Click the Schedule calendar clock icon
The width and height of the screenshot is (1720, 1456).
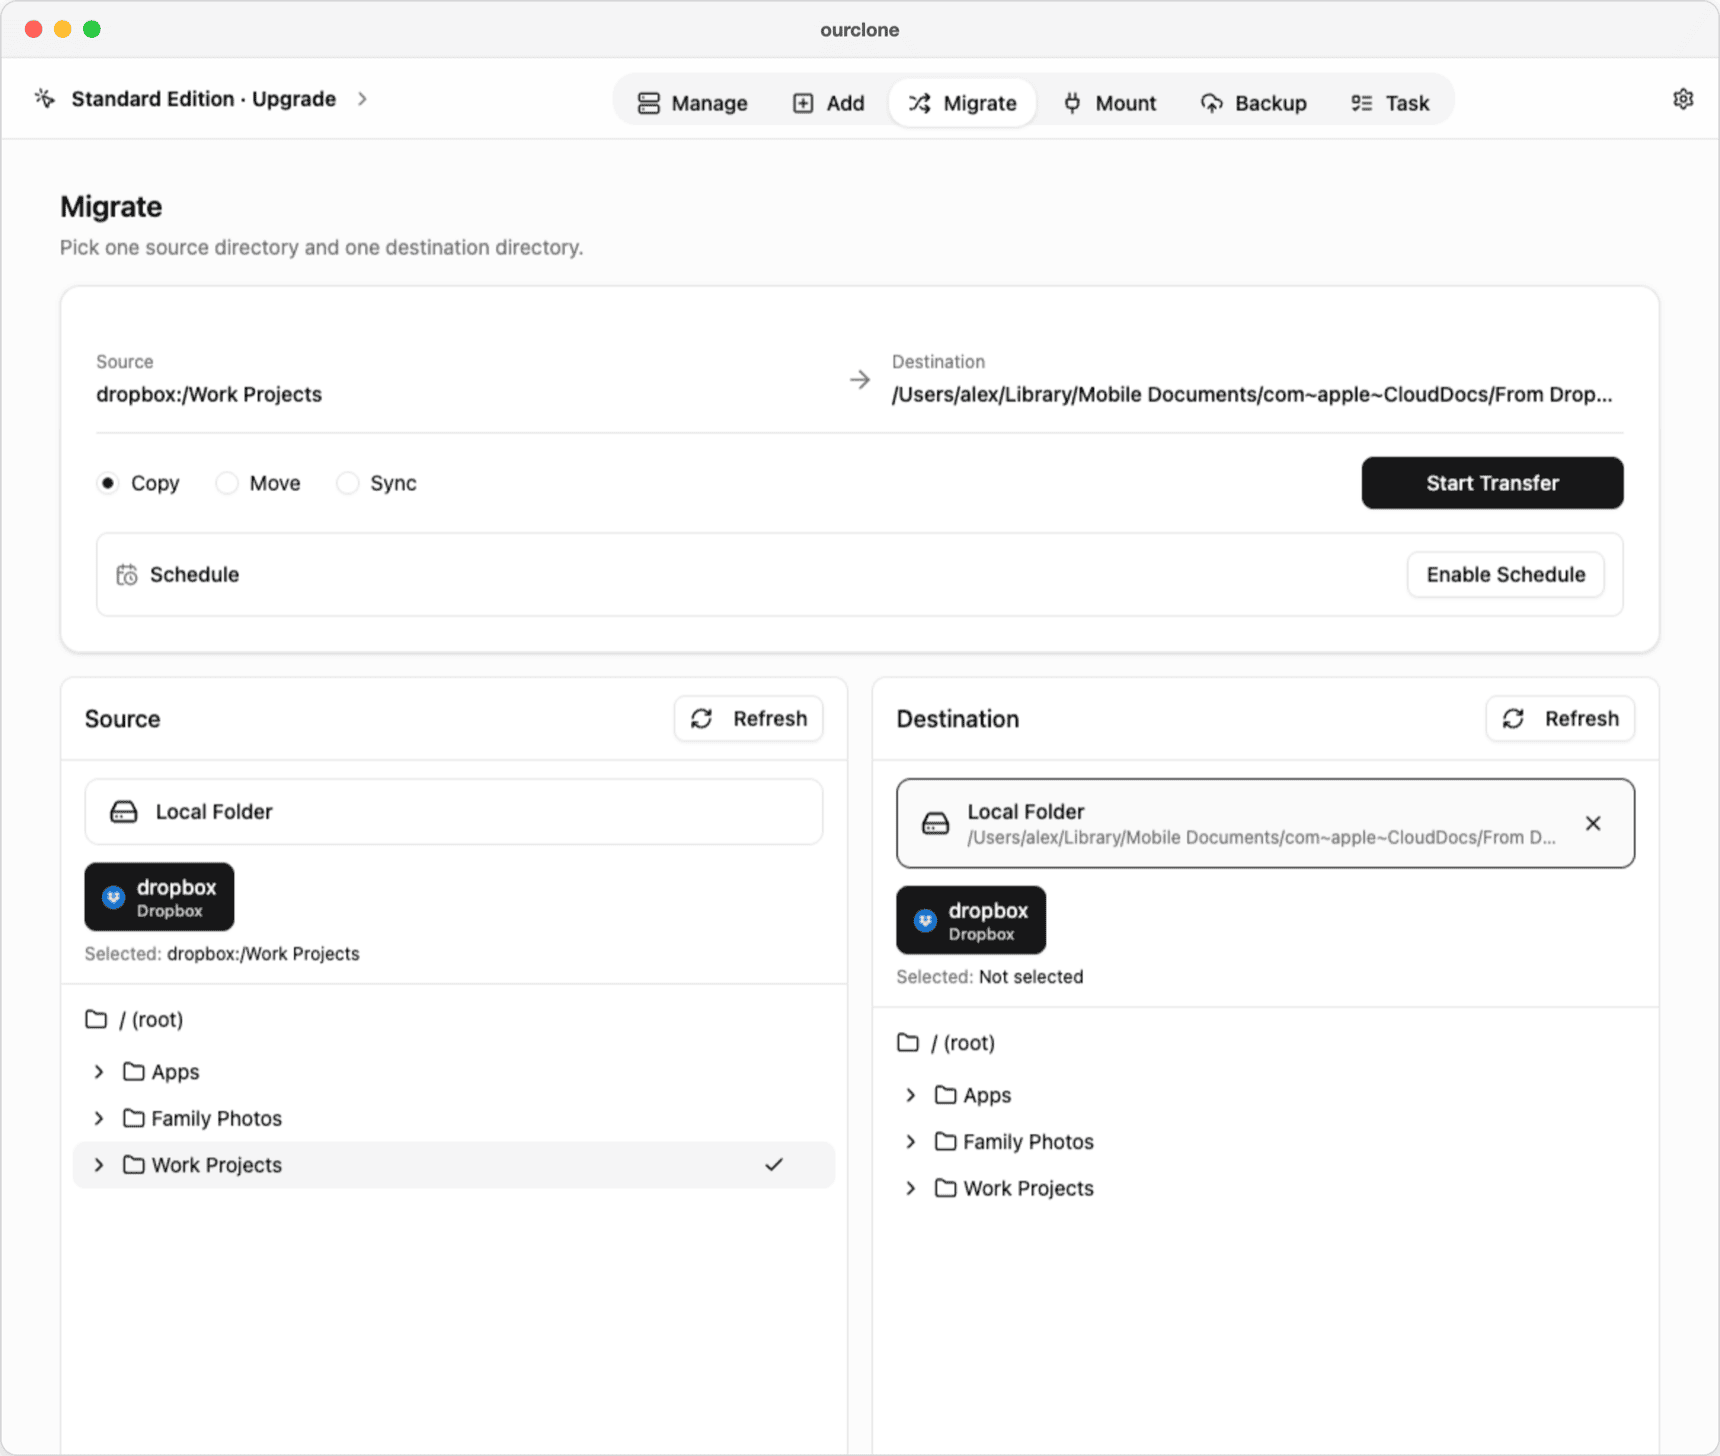(x=127, y=575)
